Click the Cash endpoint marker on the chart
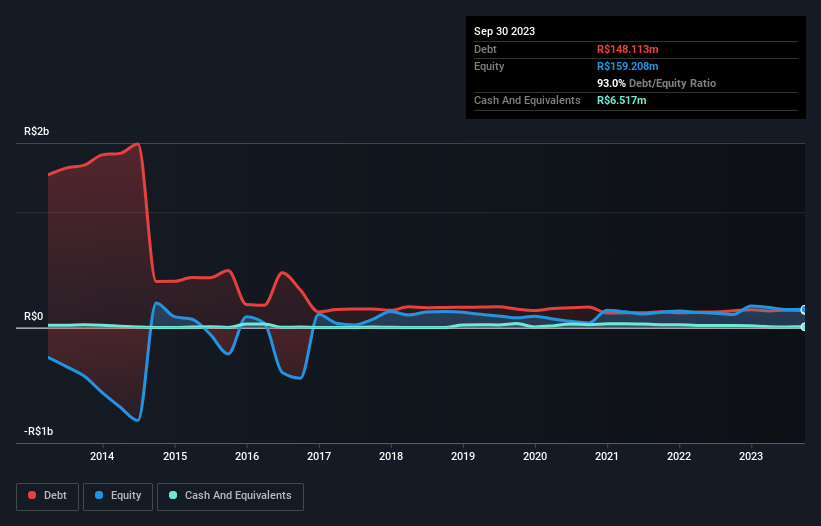Image resolution: width=821 pixels, height=526 pixels. tap(804, 327)
